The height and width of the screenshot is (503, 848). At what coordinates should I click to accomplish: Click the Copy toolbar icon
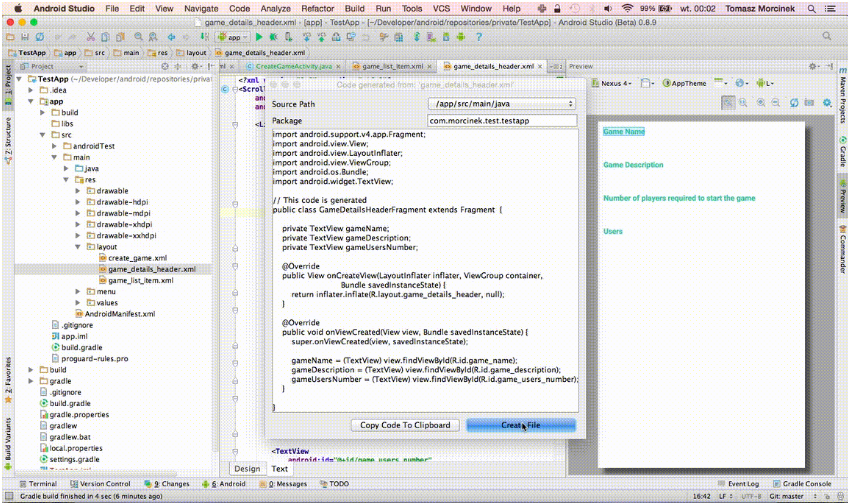pos(105,37)
